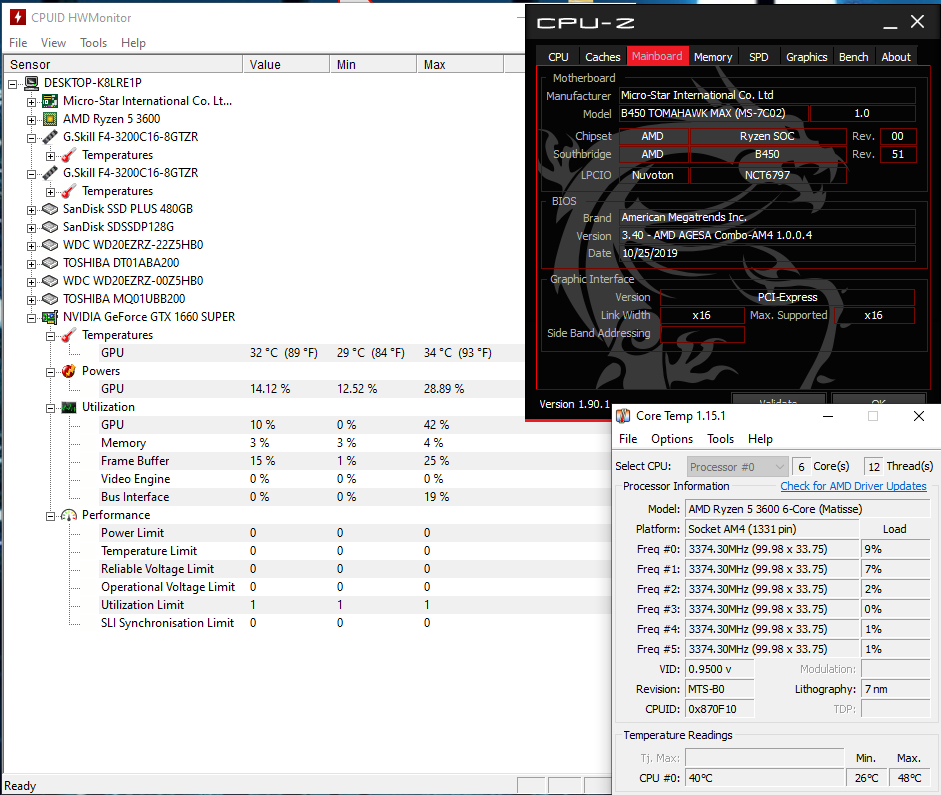Switch to the SPD tab in CPU-Z
Image resolution: width=941 pixels, height=795 pixels.
[x=759, y=56]
